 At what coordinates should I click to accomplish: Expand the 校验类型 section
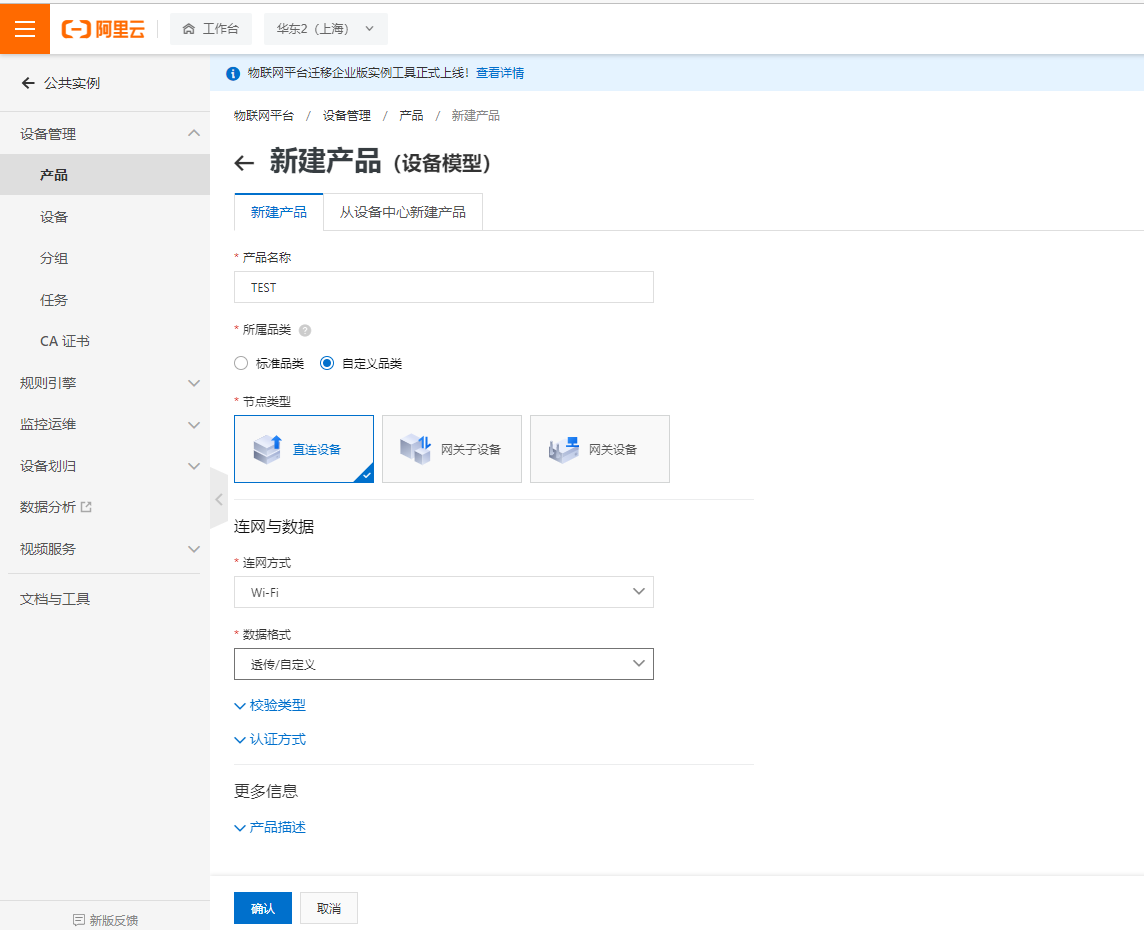270,705
